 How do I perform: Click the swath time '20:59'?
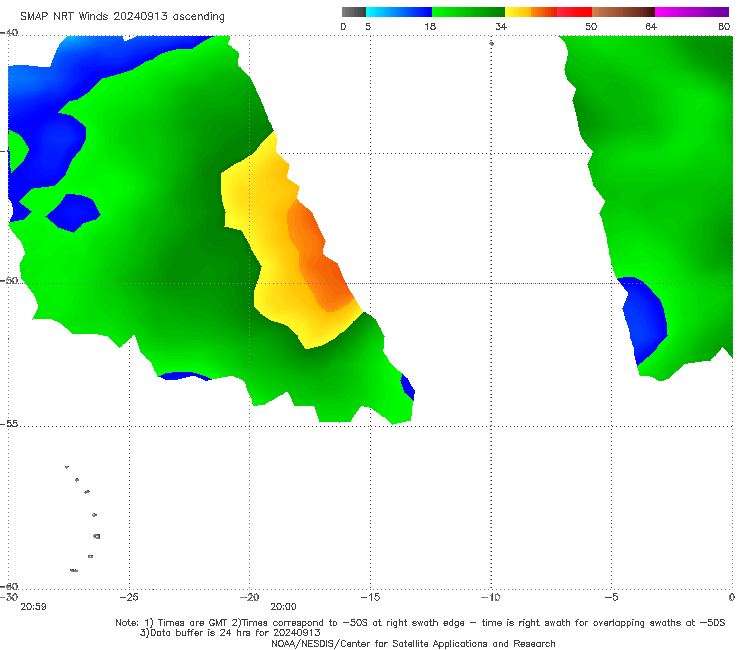click(x=33, y=607)
